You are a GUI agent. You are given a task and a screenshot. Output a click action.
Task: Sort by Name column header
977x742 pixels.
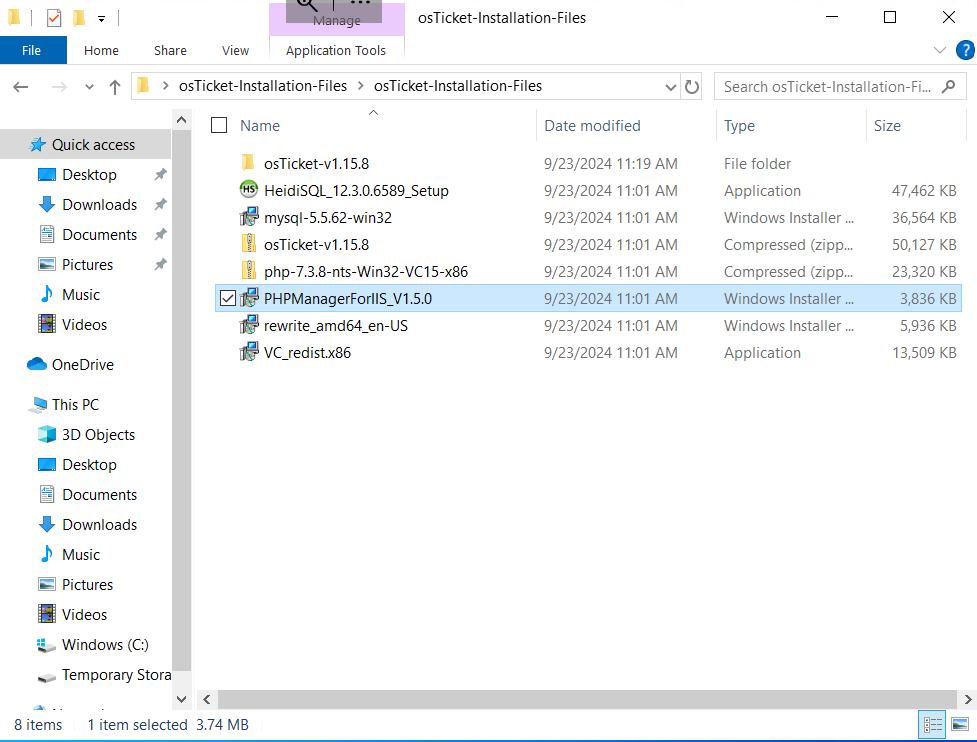[x=260, y=126]
